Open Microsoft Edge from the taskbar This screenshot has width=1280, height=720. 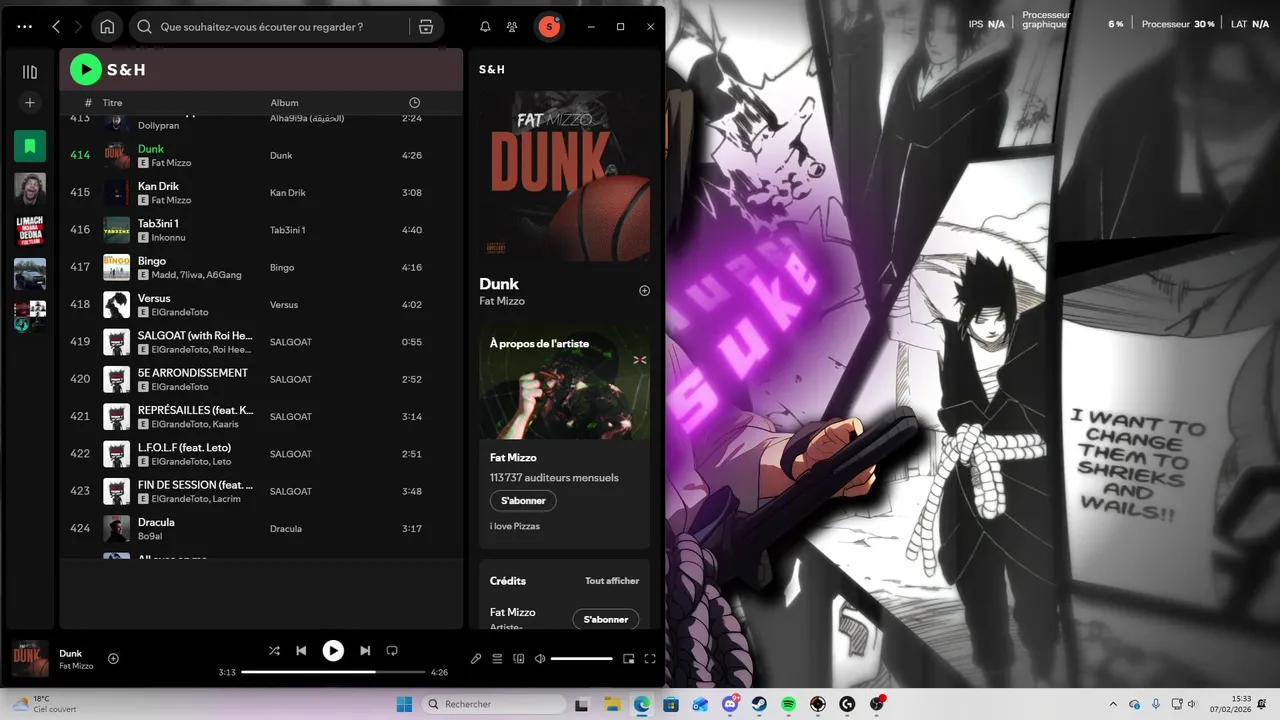641,704
